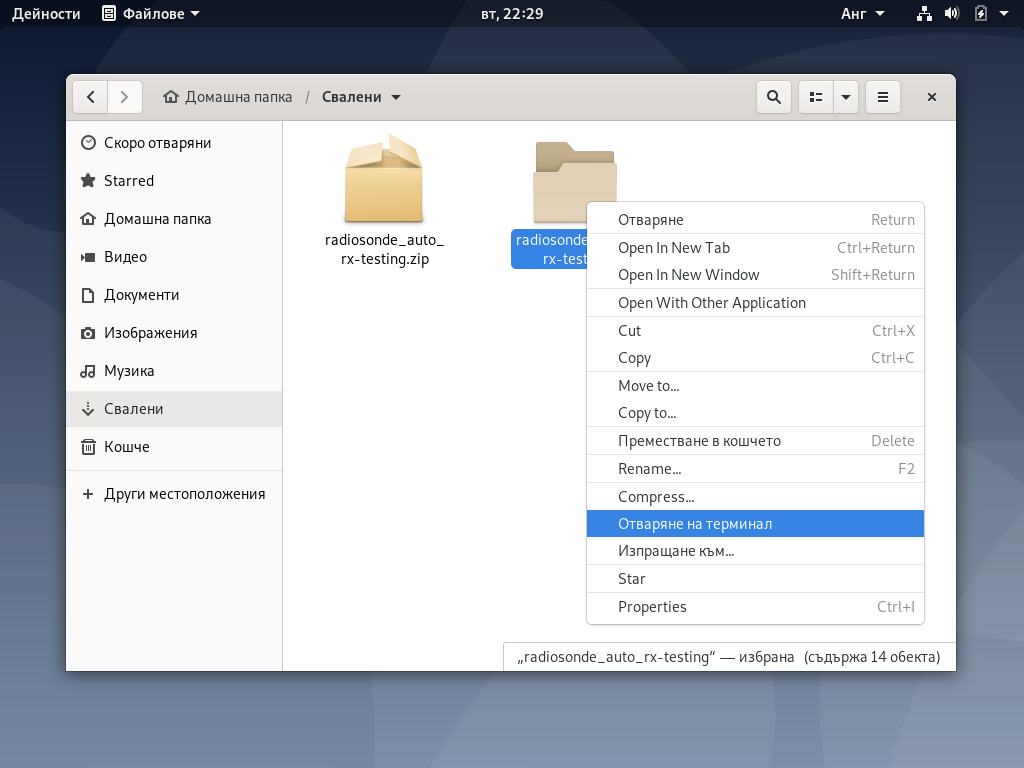Viewport: 1024px width, 768px height.
Task: Go to Домашна папка in sidebar
Action: 174,219
